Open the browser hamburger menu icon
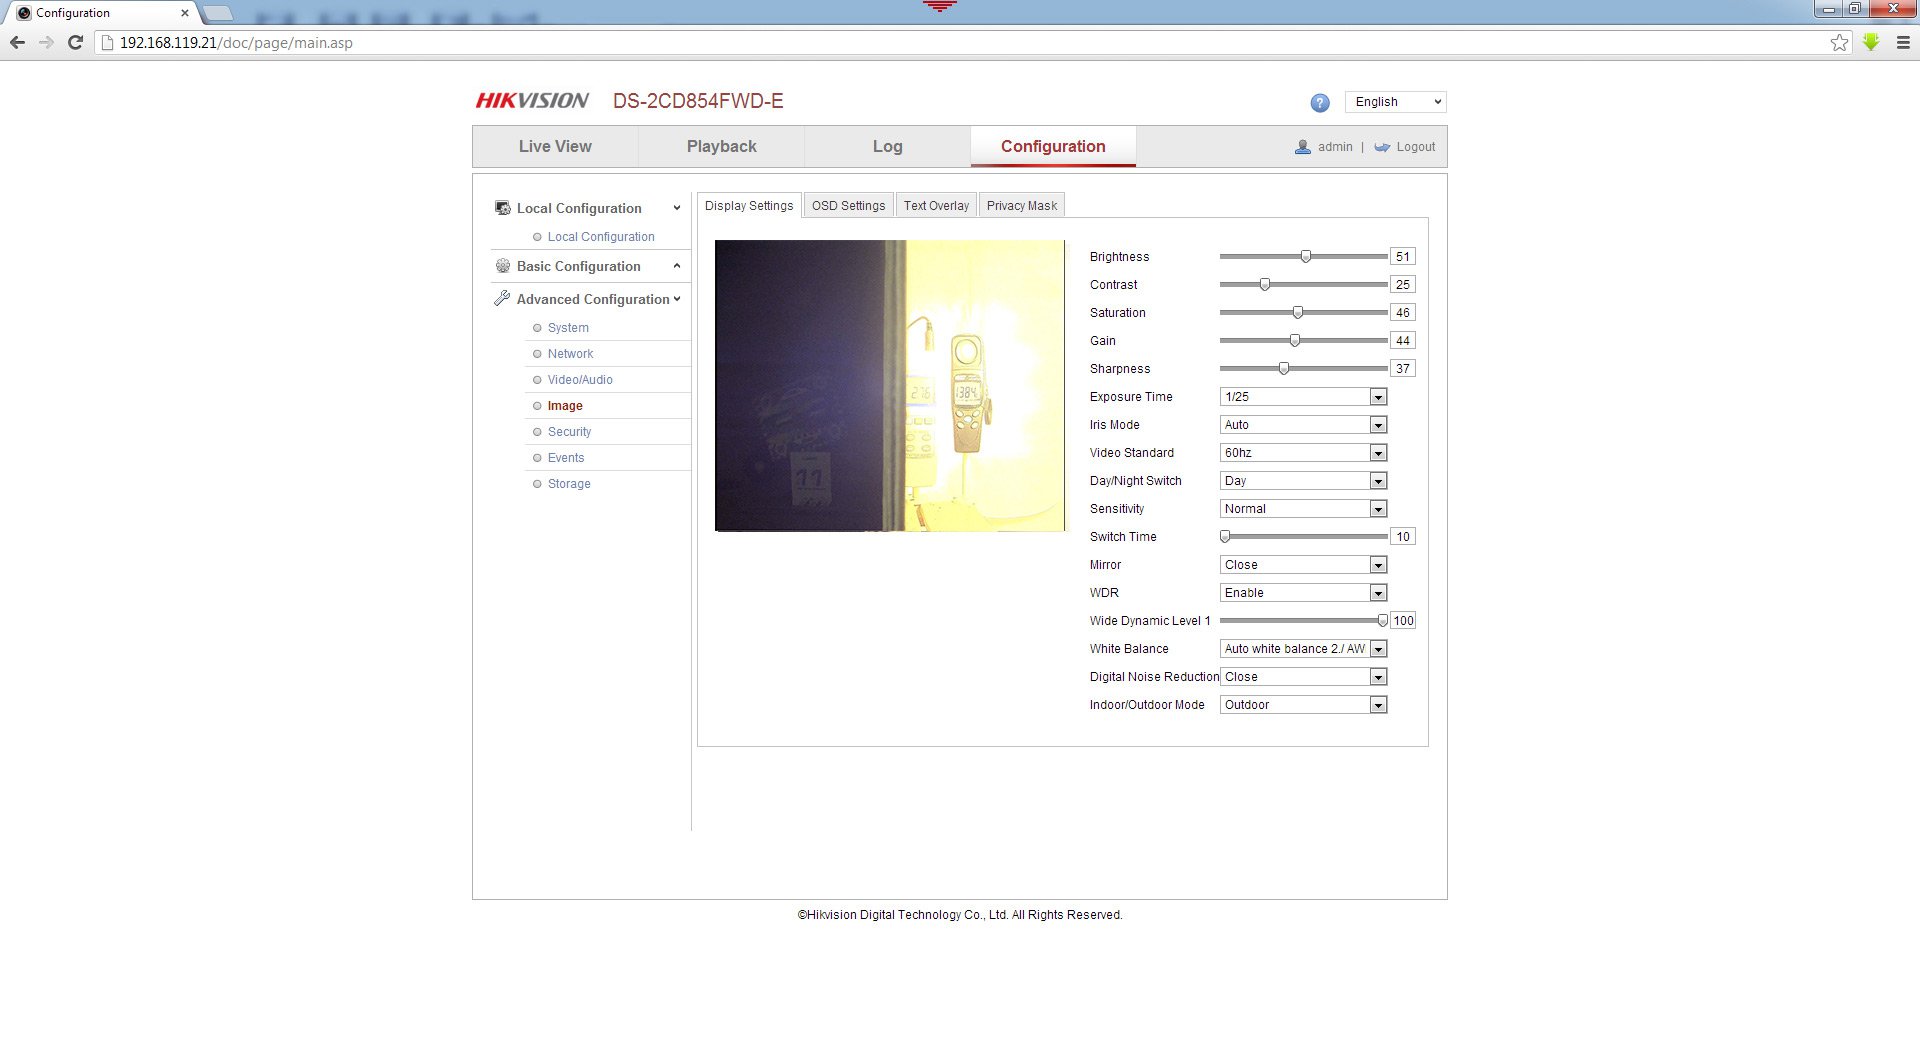Viewport: 1920px width, 1040px height. point(1903,43)
